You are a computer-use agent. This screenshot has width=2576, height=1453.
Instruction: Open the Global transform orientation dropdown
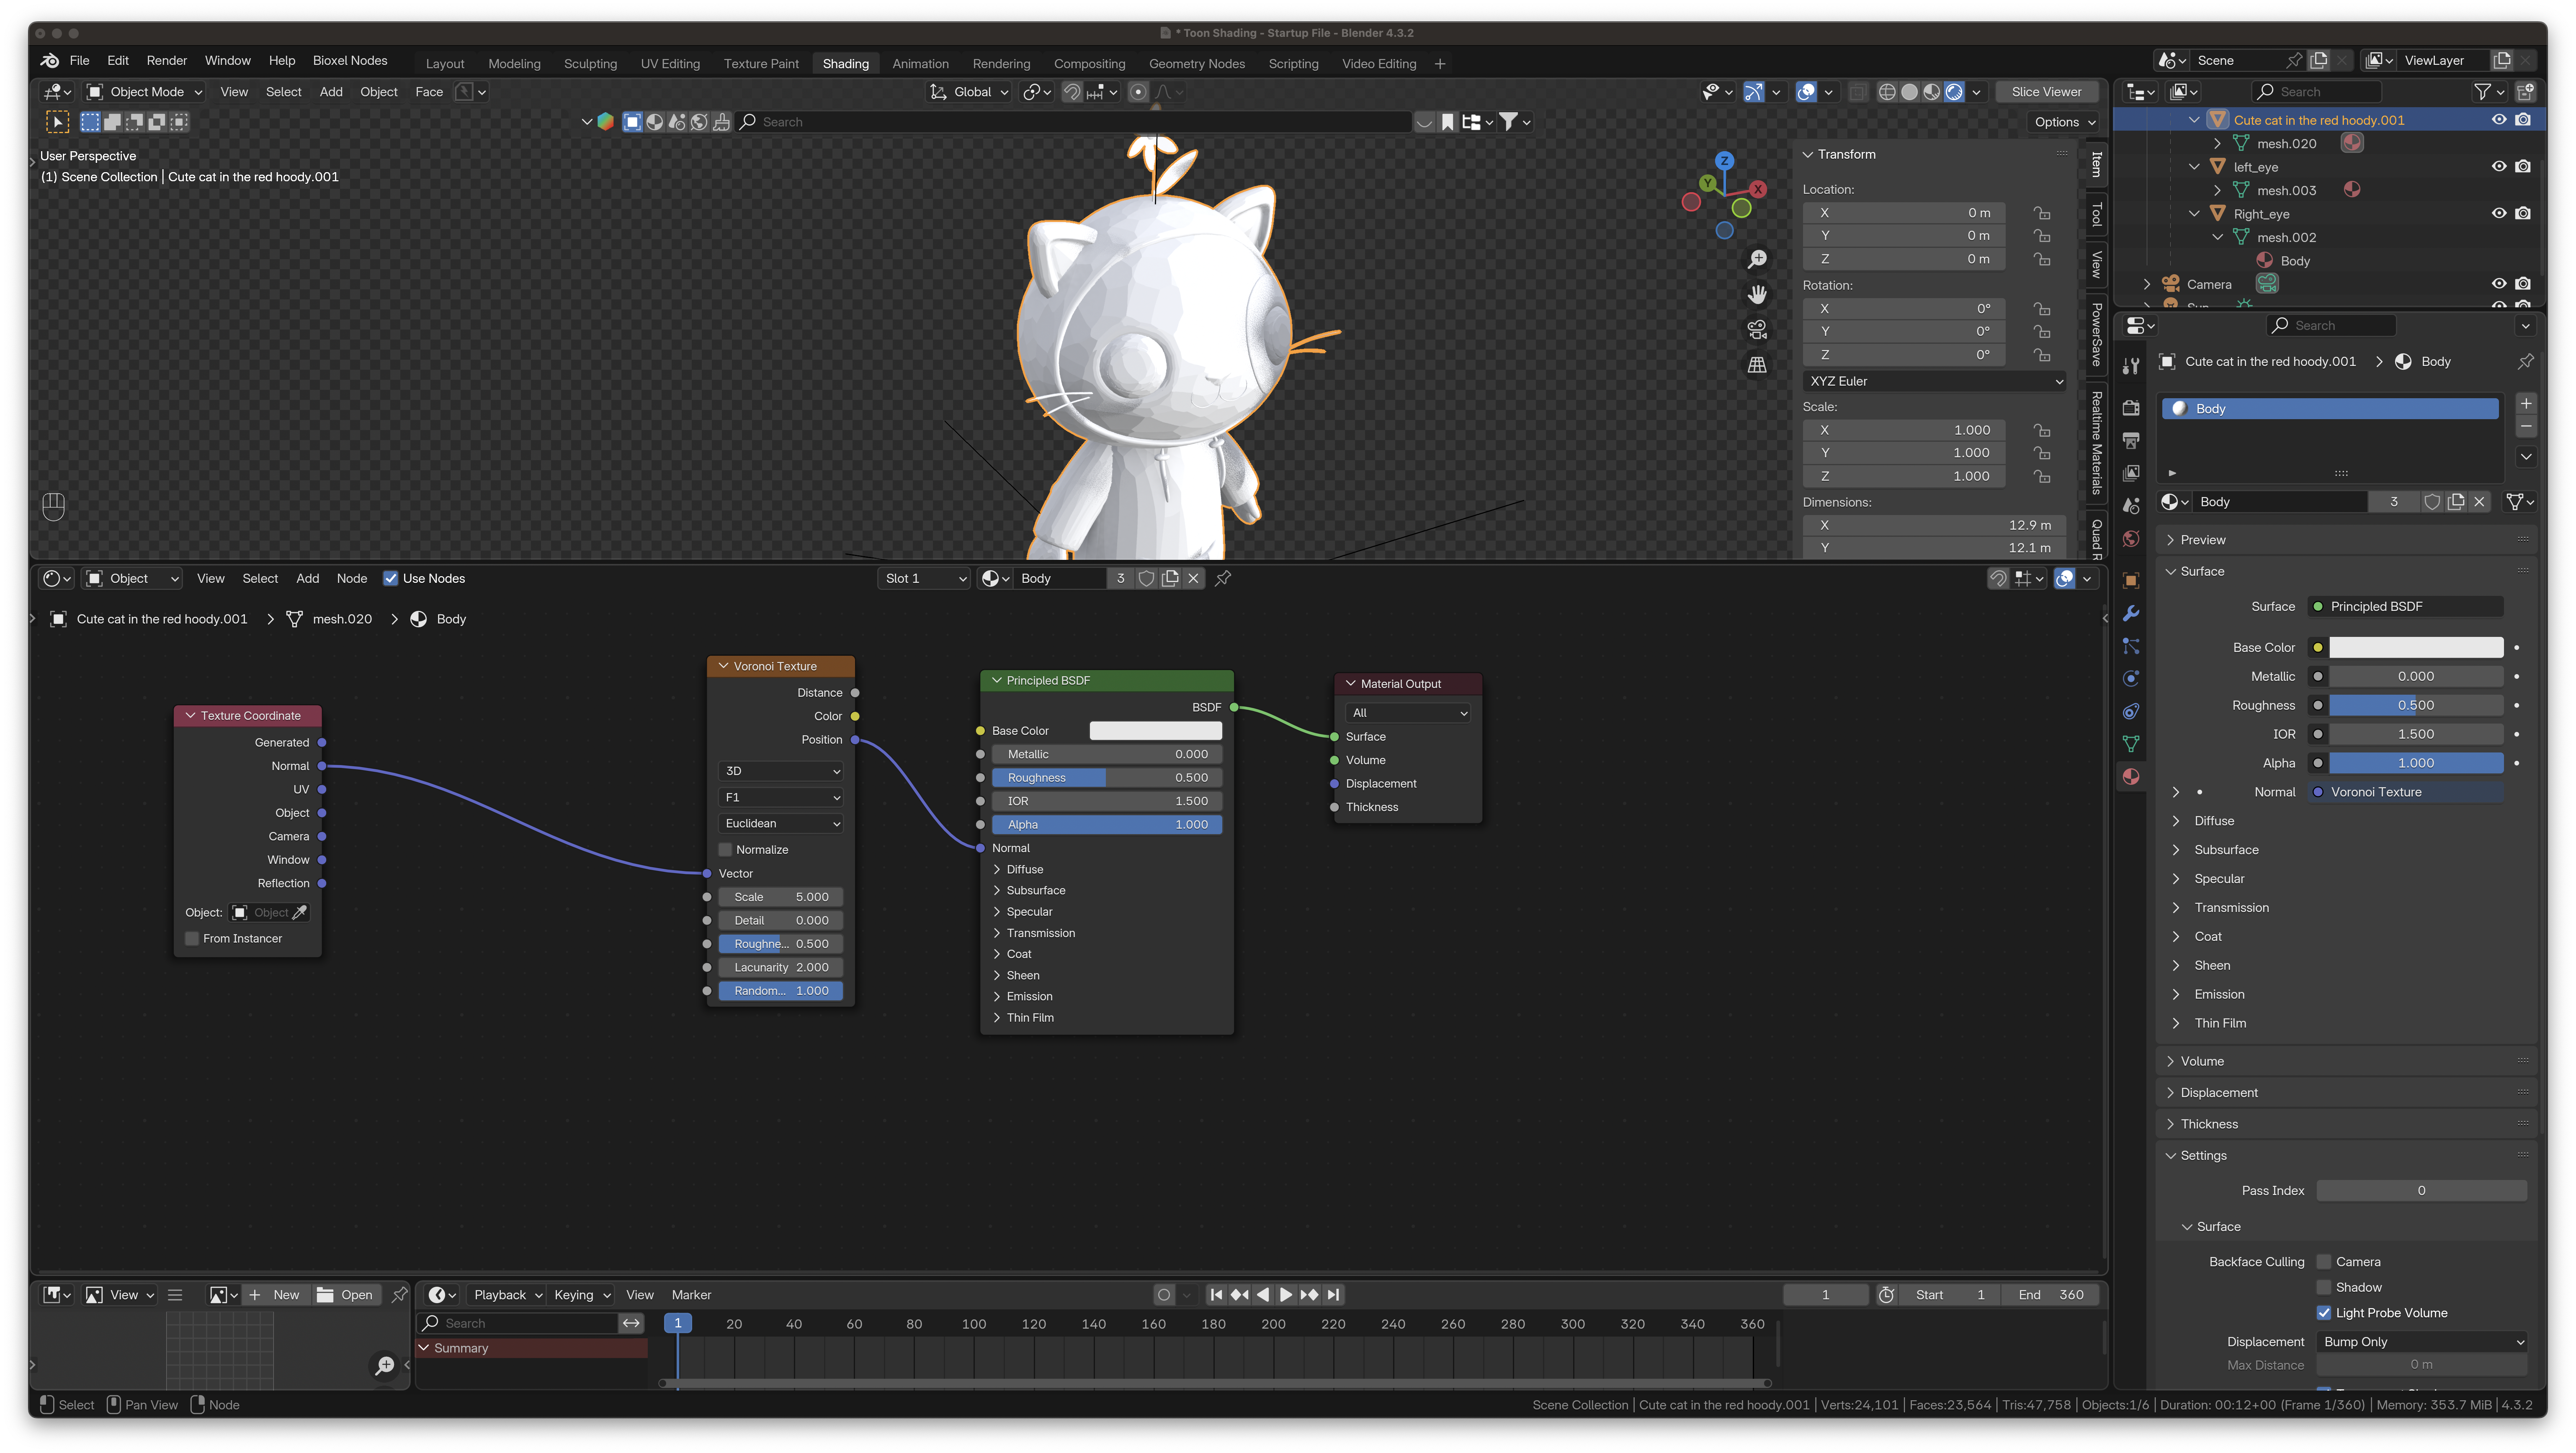click(x=969, y=92)
